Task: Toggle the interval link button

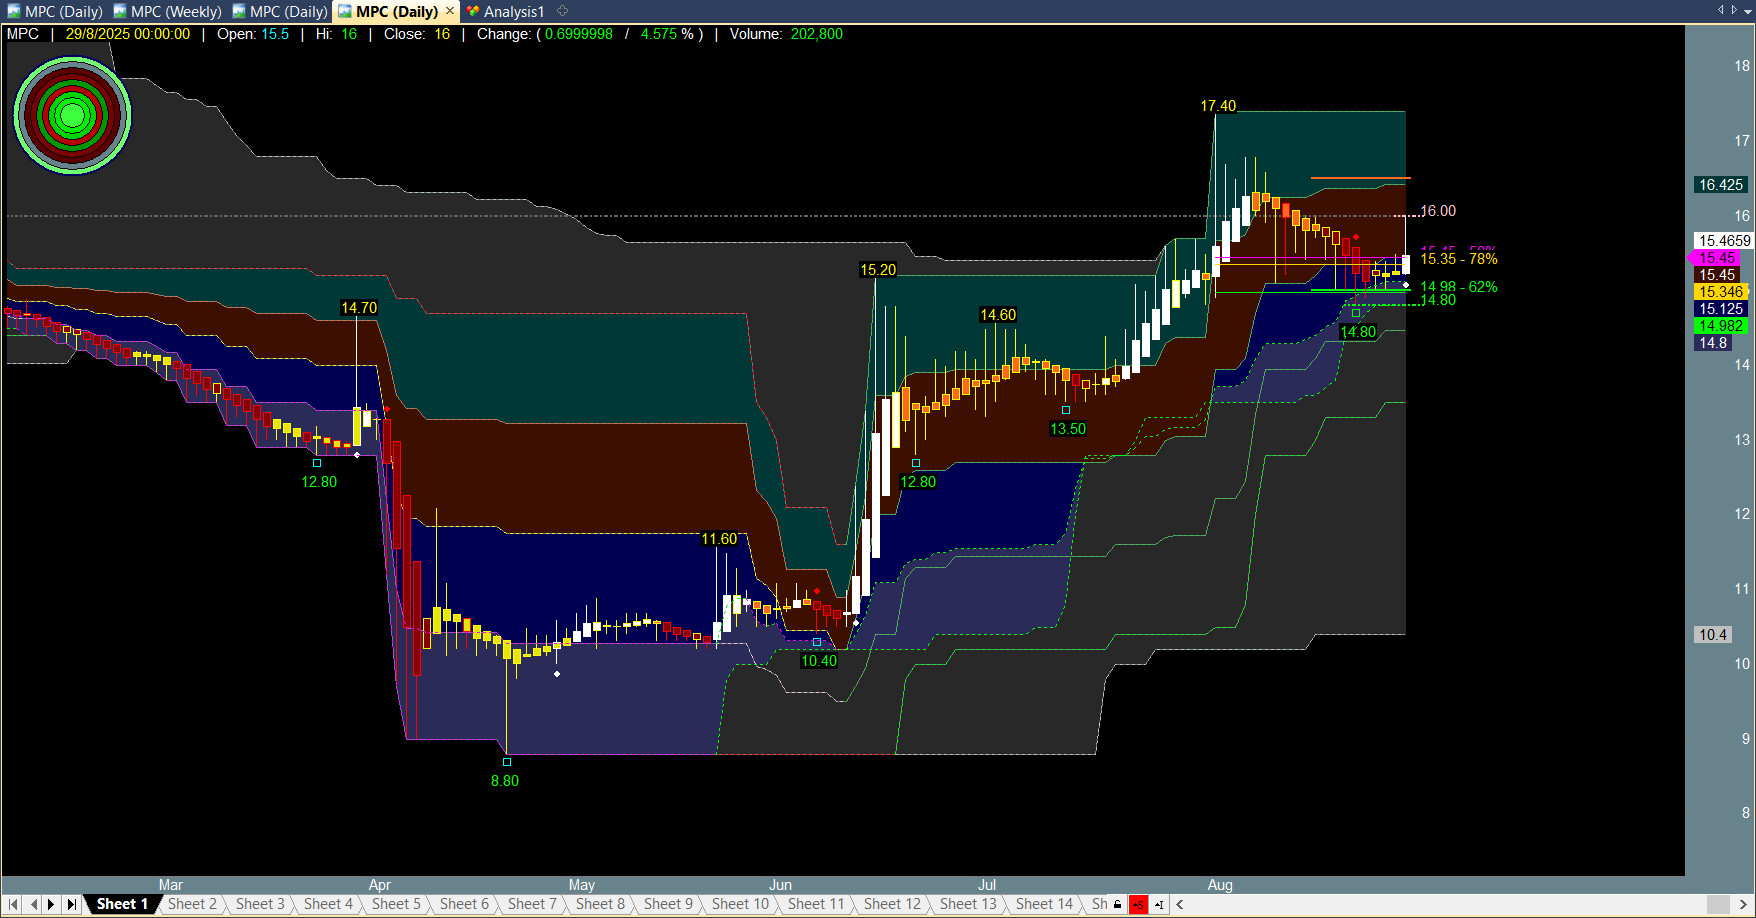Action: 1159,904
